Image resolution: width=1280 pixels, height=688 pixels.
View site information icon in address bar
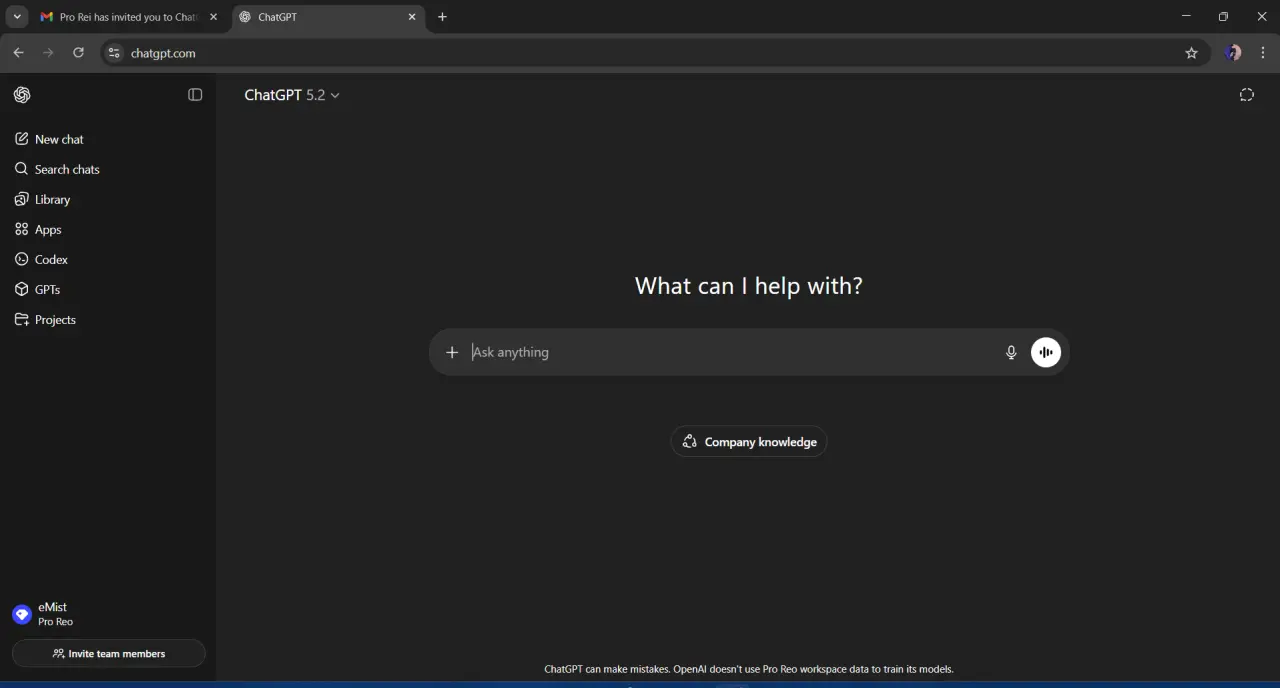point(114,53)
